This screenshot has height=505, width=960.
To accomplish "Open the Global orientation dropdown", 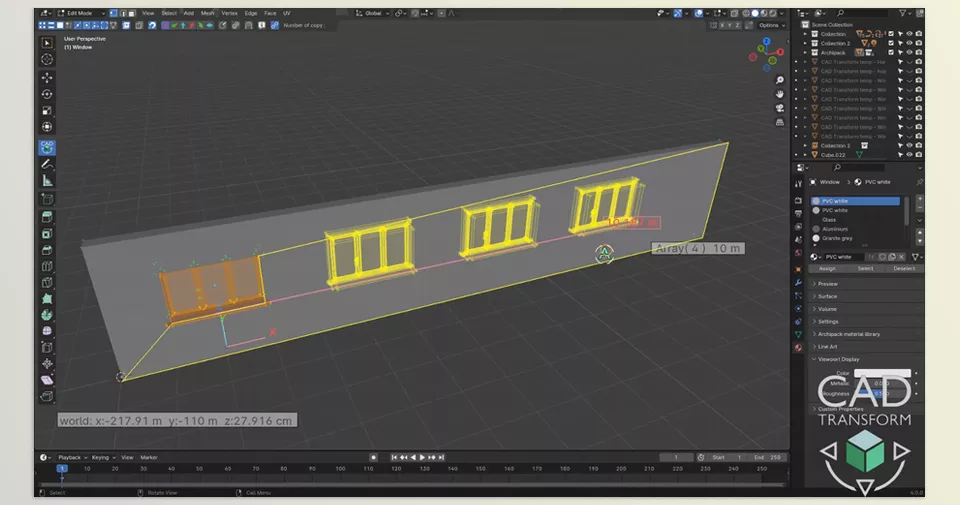I will tap(372, 13).
